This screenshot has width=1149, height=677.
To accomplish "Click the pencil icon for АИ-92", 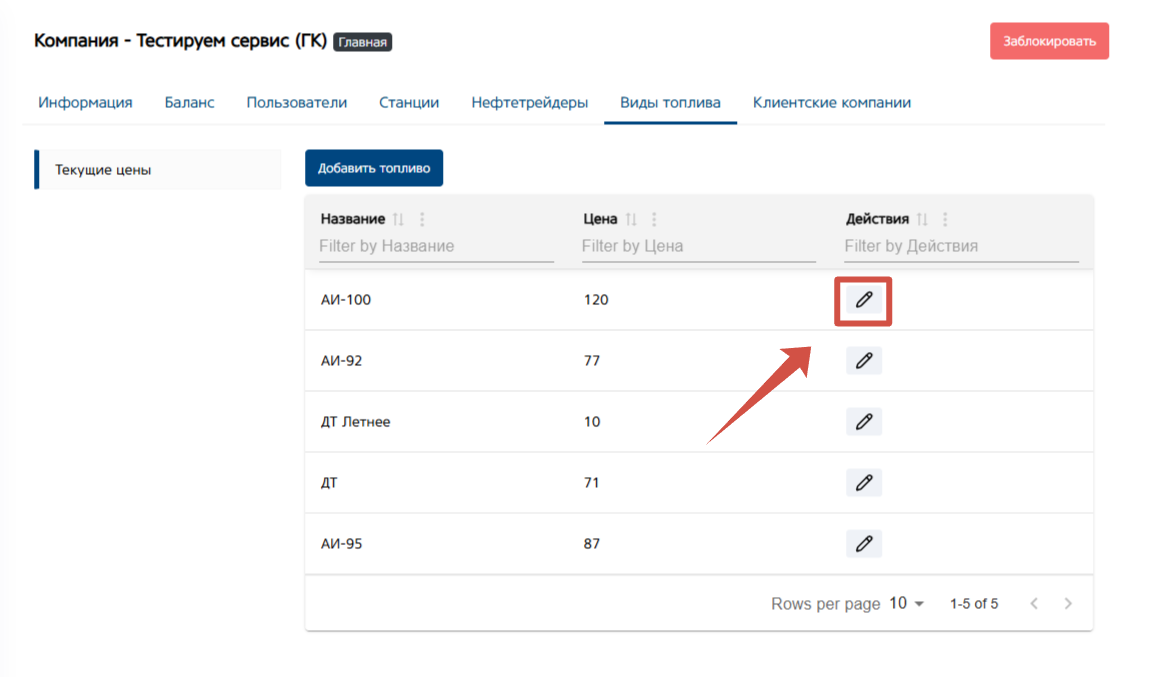I will tap(864, 361).
